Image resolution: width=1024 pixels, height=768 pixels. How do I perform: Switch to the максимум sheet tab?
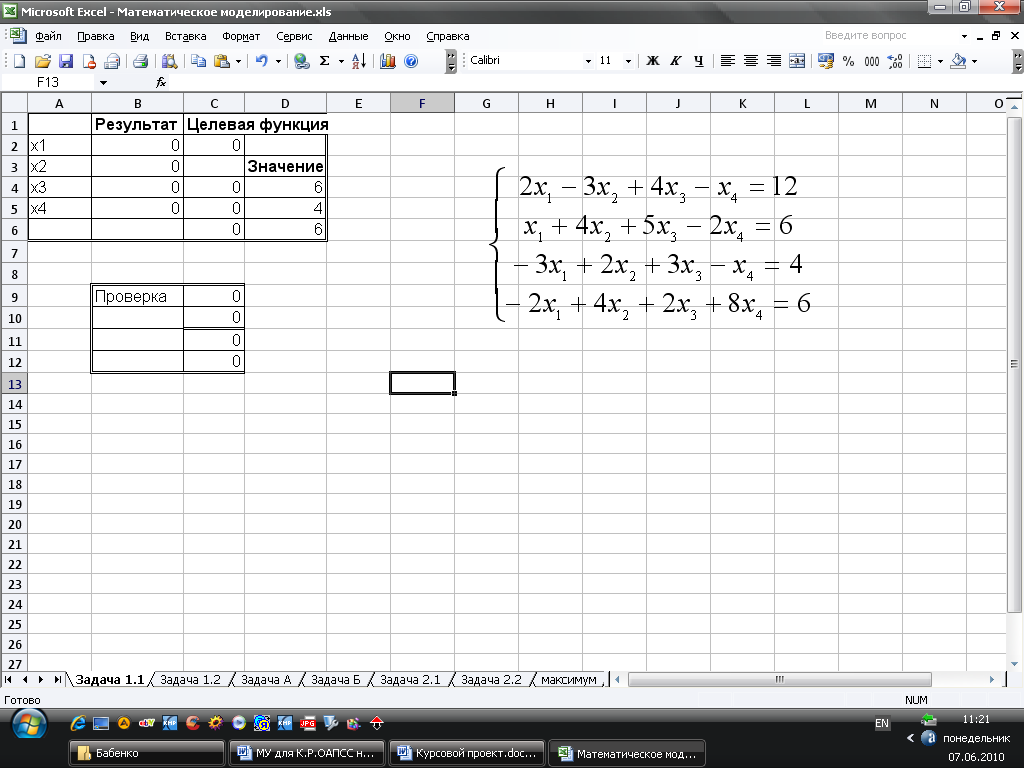click(569, 680)
